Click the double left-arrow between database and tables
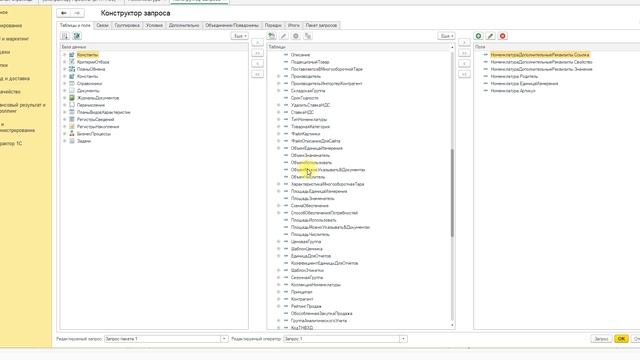640x360 pixels. click(258, 74)
